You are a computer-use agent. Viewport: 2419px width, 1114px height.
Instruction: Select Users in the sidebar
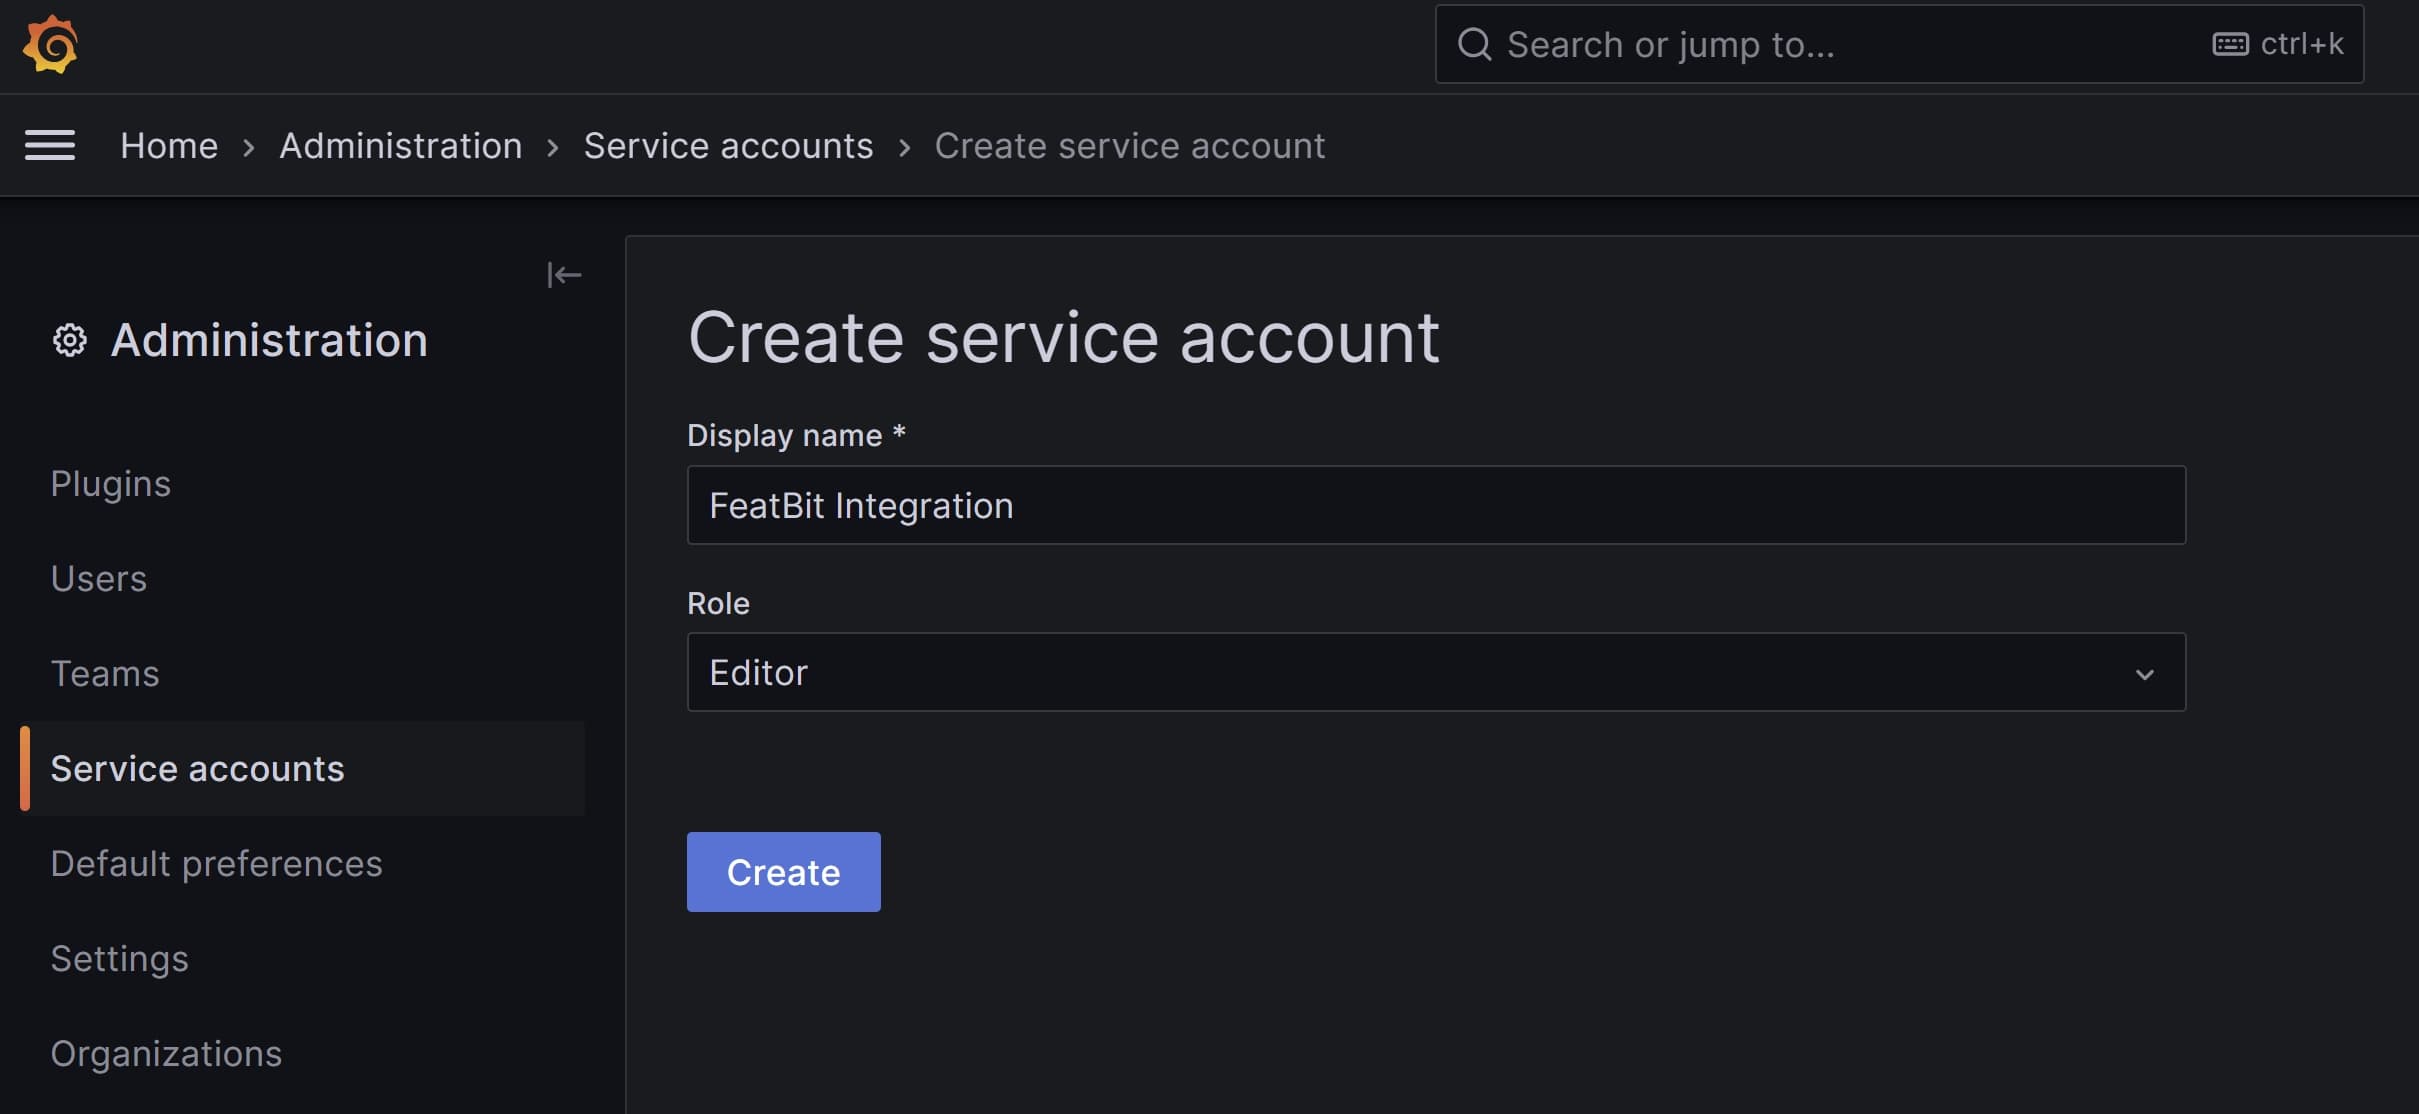99,579
